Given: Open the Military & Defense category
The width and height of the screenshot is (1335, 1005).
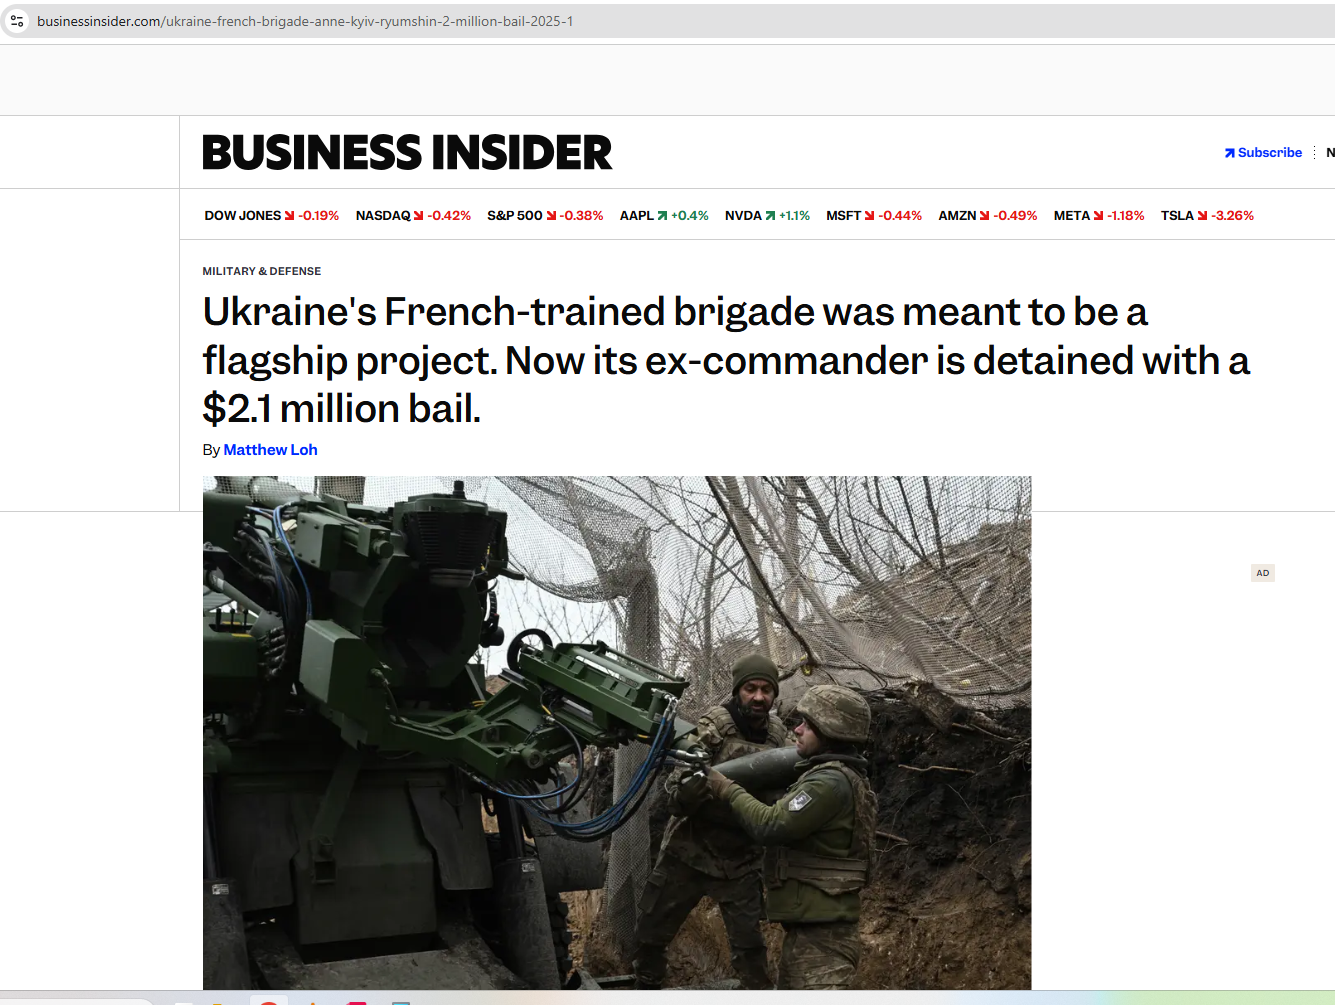Looking at the screenshot, I should point(262,271).
